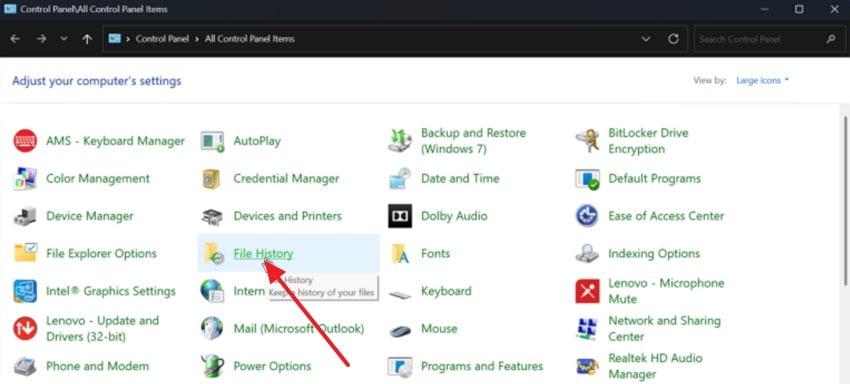
Task: Expand the address bar history chevron
Action: click(x=646, y=39)
